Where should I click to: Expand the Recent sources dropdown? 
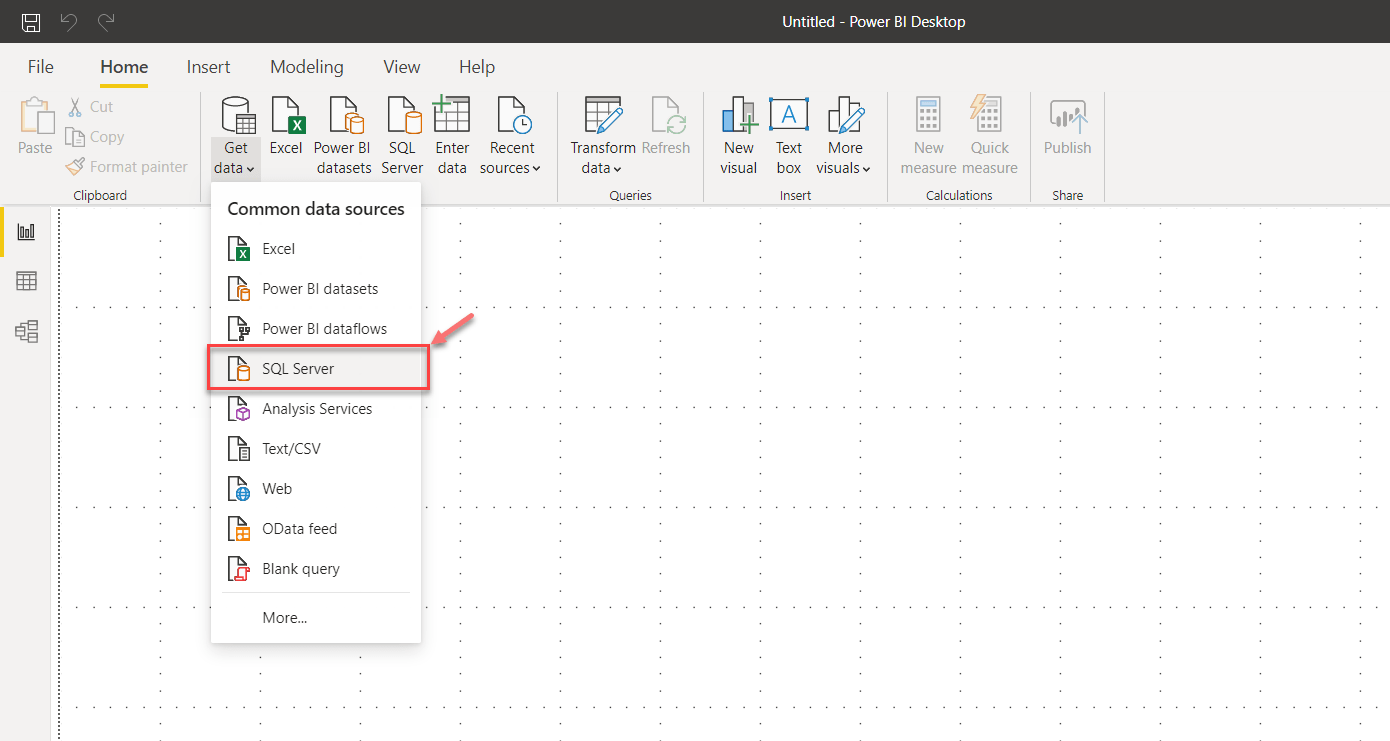pyautogui.click(x=510, y=134)
